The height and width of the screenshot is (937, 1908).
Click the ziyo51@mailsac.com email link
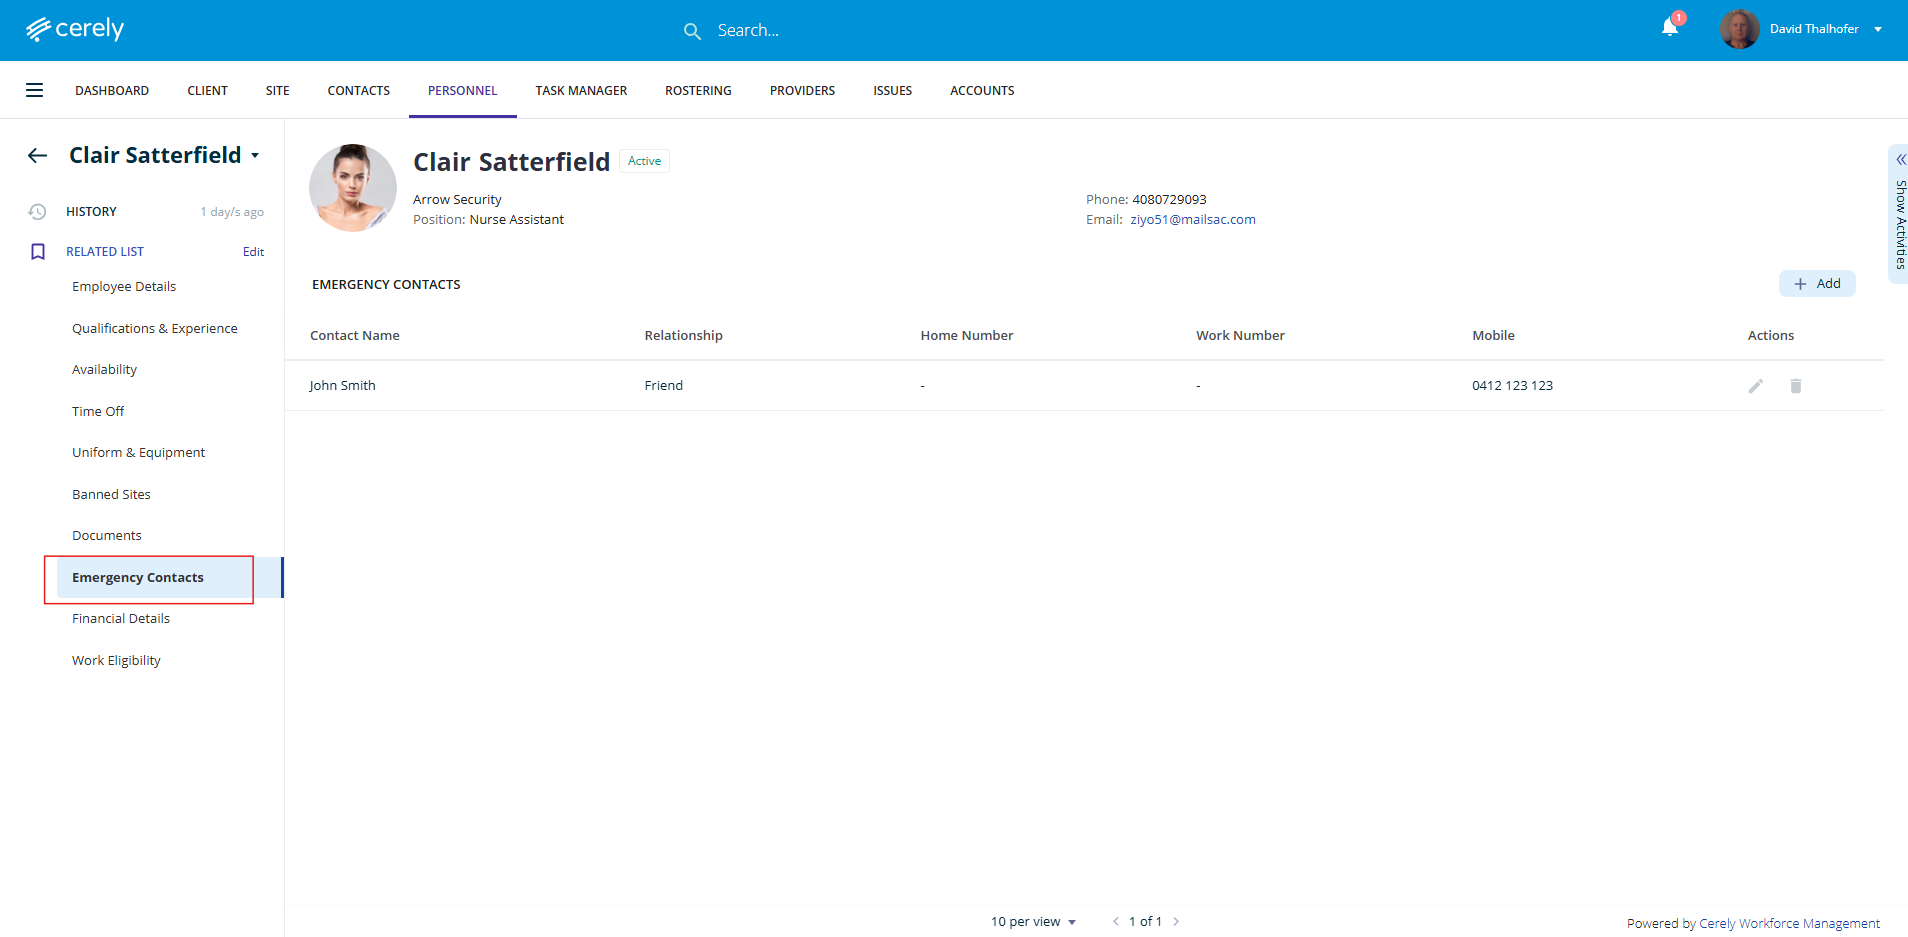pos(1192,220)
